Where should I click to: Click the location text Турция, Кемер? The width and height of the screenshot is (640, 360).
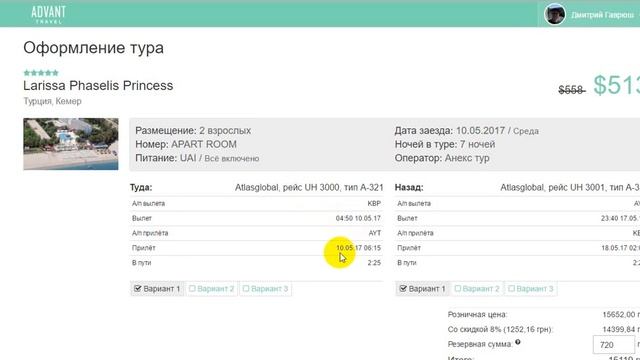point(52,101)
